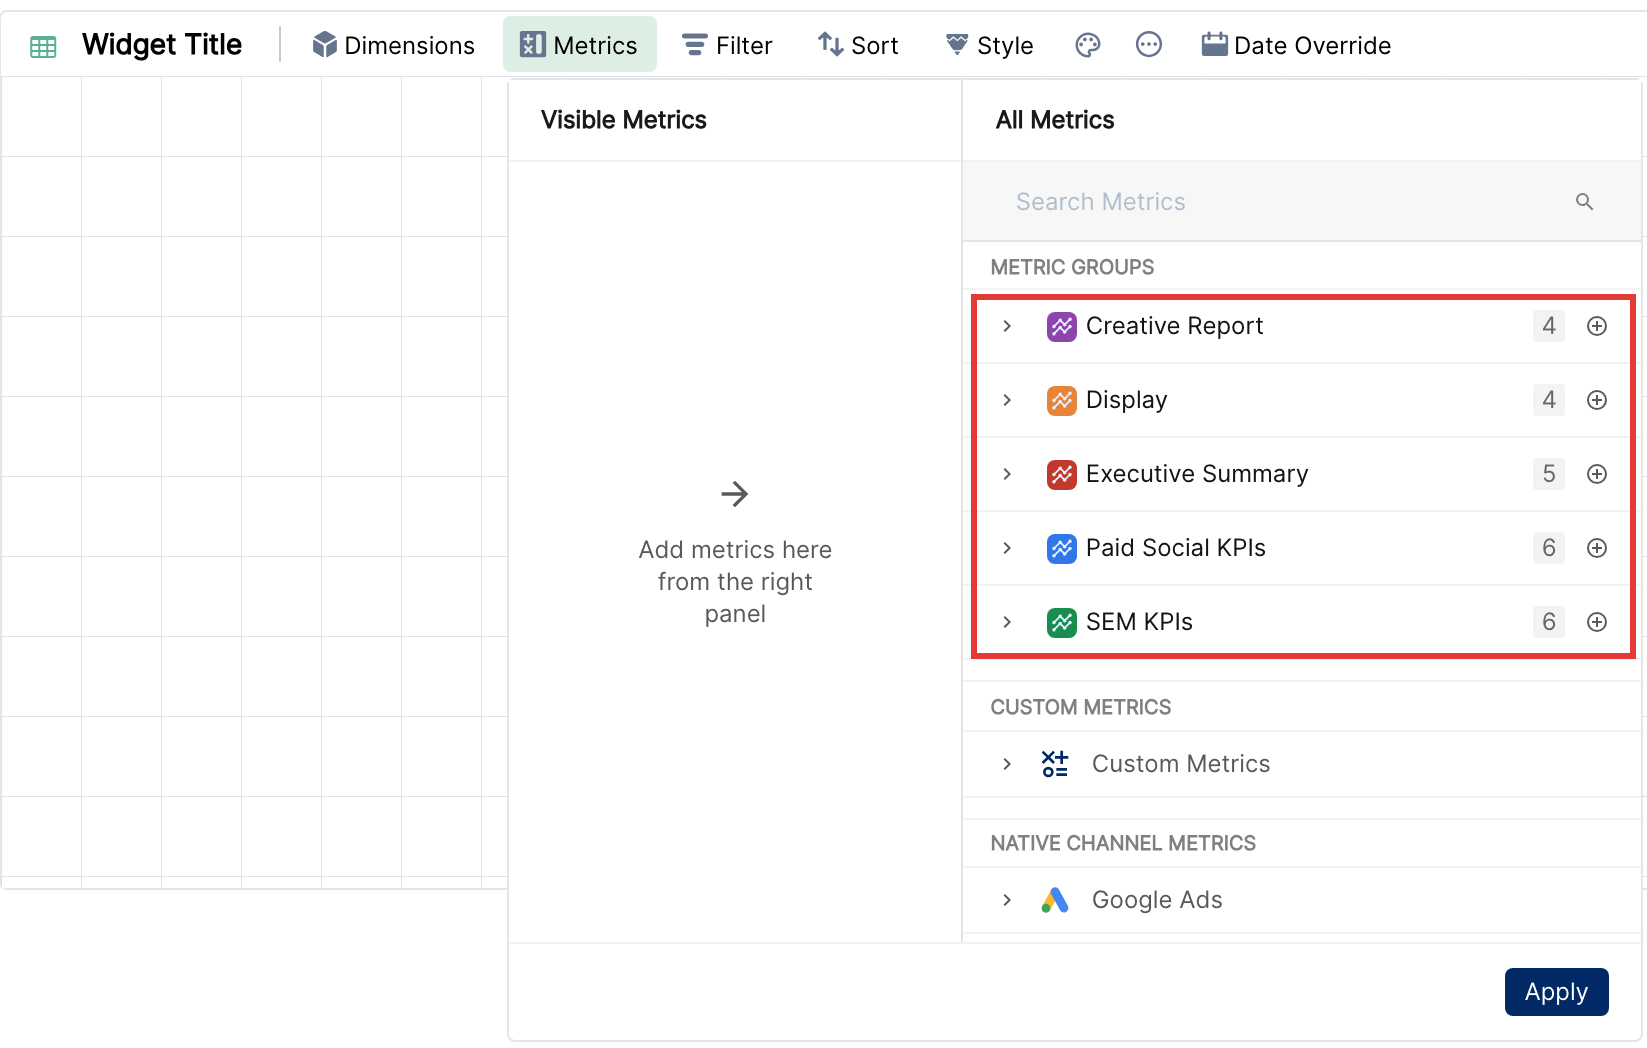This screenshot has width=1647, height=1048.
Task: Add SEM KPIs with plus icon
Action: (1597, 622)
